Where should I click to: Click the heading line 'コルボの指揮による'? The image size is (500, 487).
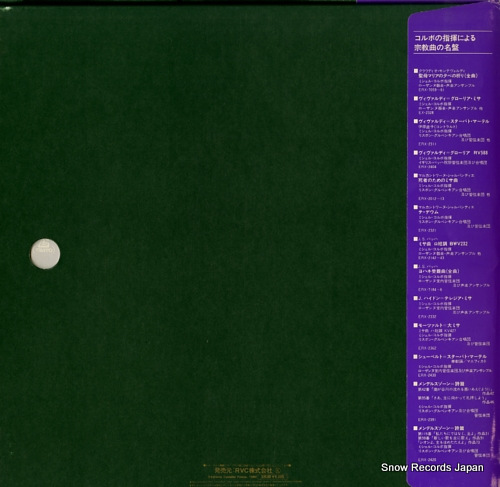445,38
